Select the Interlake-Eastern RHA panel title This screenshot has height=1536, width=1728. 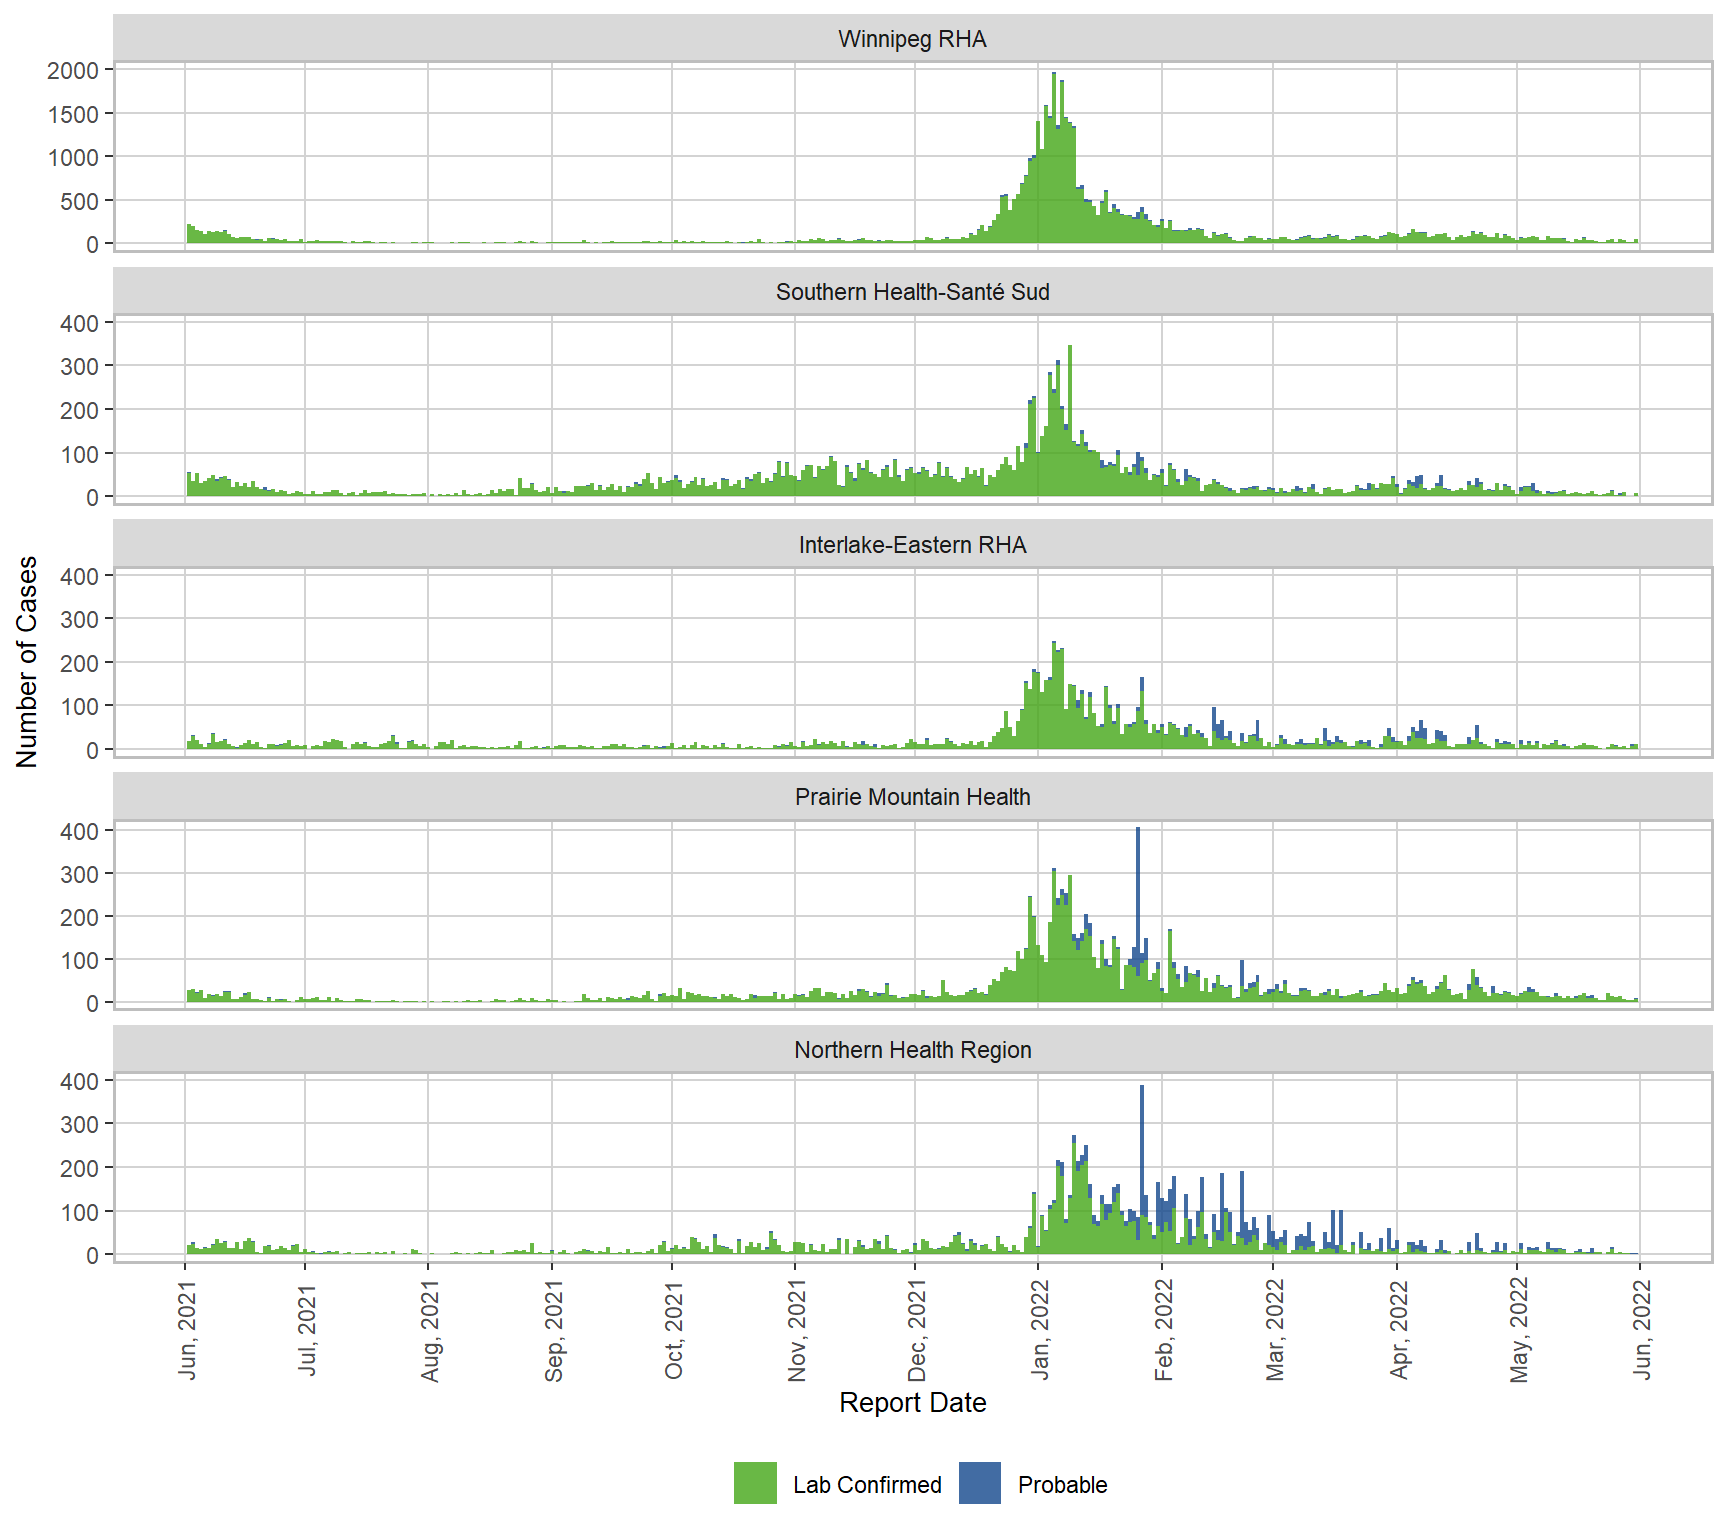click(912, 545)
